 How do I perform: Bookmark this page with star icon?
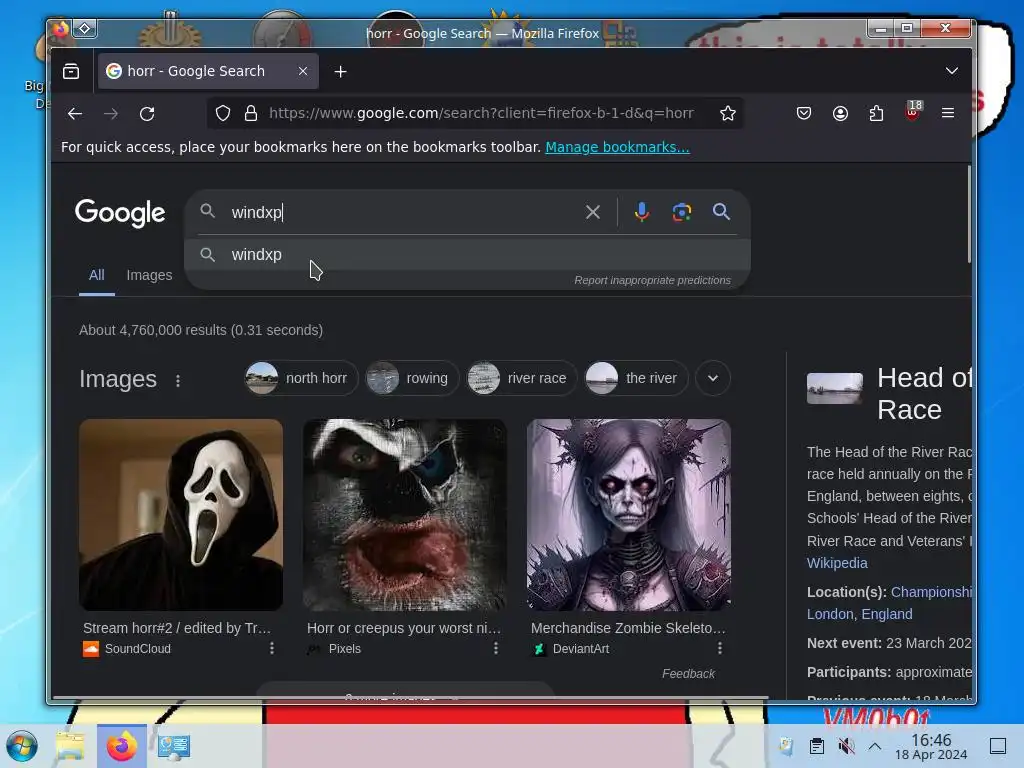[728, 114]
